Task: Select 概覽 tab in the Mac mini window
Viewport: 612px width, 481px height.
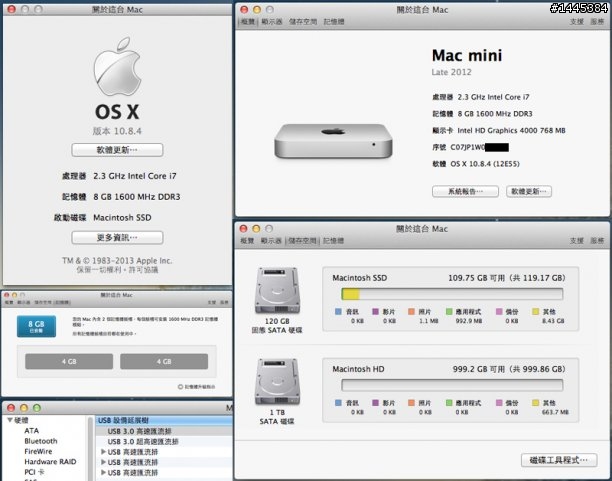Action: pos(247,21)
